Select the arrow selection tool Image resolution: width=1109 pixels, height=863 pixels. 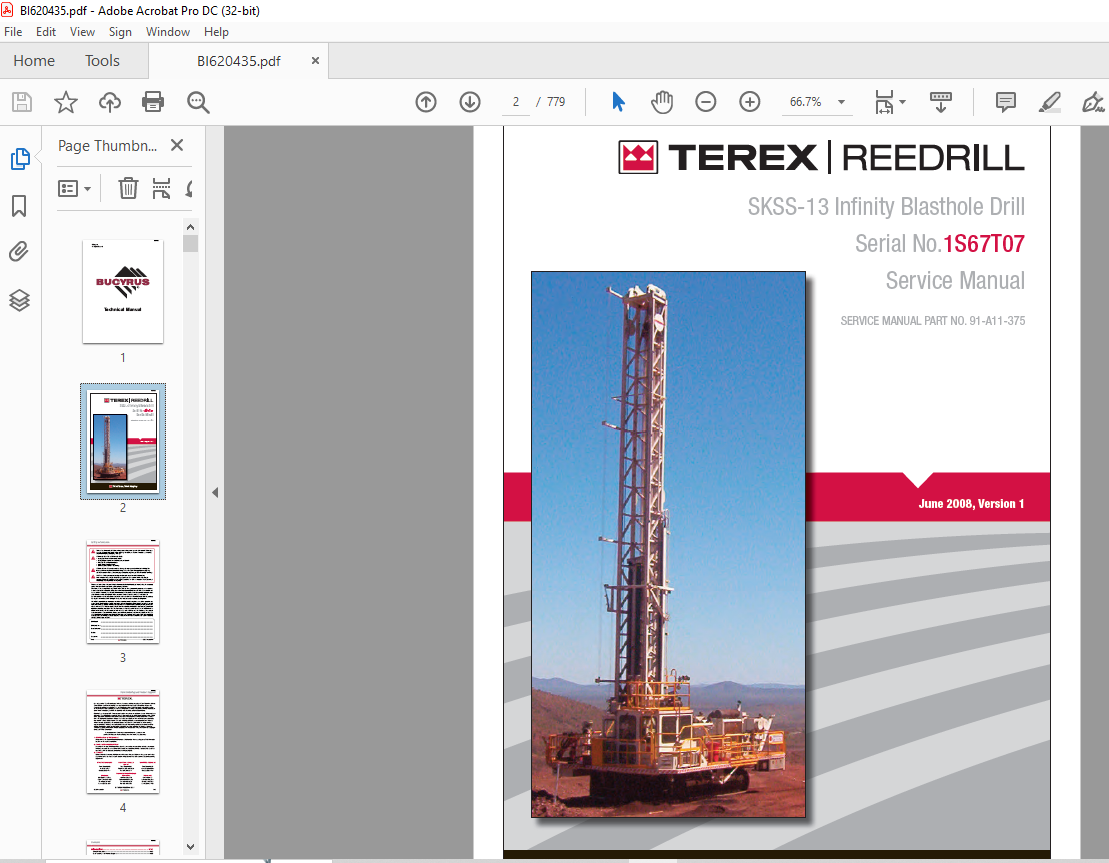[x=618, y=102]
